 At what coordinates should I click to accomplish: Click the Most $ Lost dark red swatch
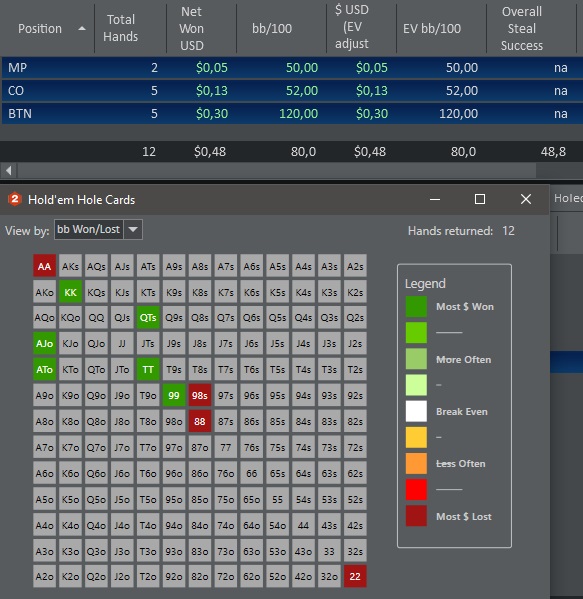pyautogui.click(x=416, y=516)
